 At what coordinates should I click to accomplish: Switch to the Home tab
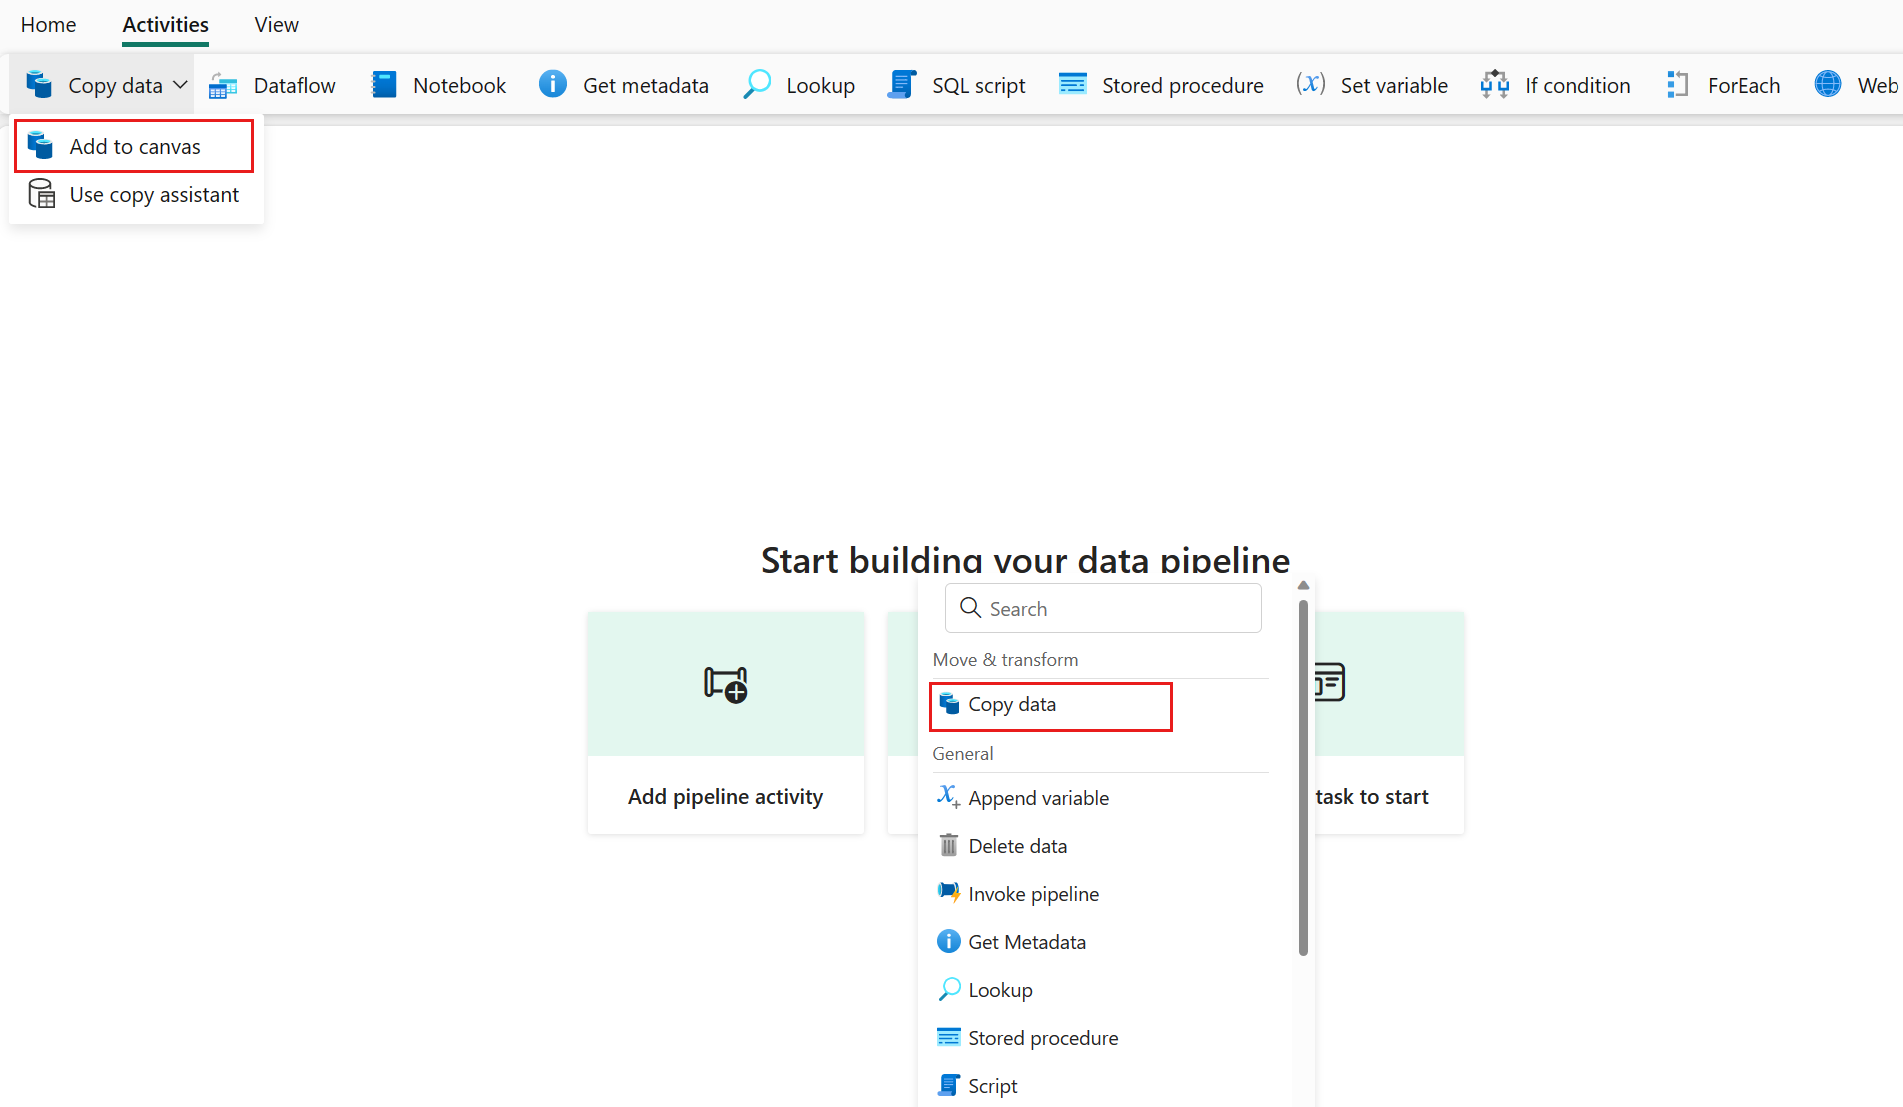point(48,25)
